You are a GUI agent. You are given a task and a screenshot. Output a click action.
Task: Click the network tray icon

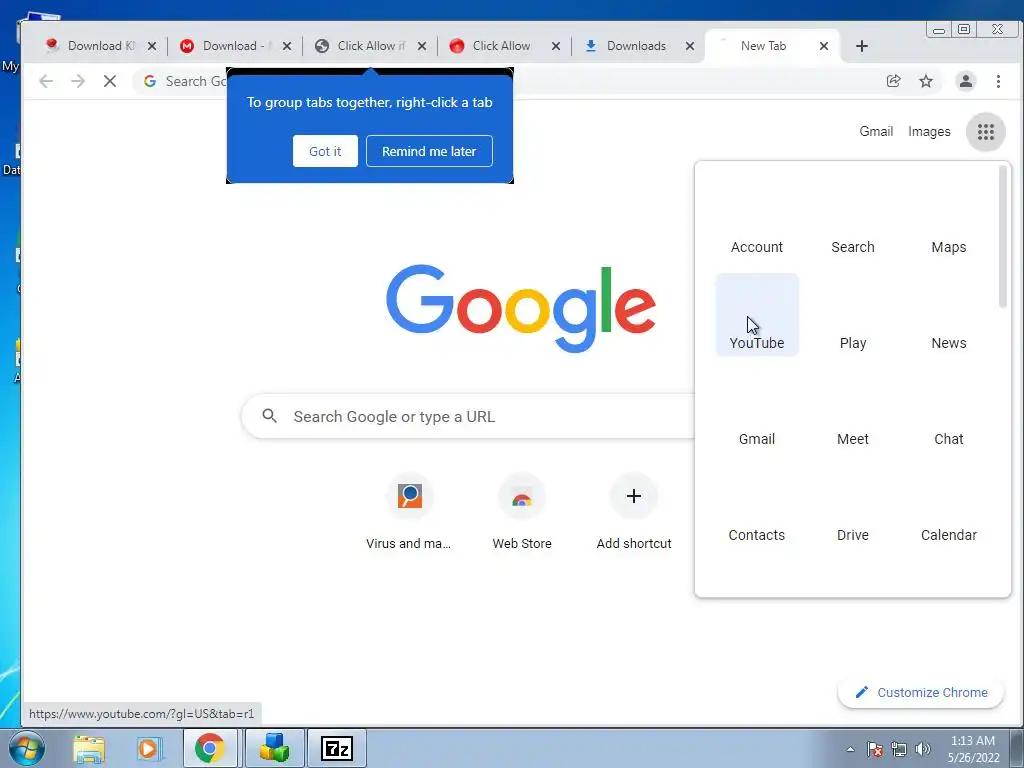click(x=899, y=749)
